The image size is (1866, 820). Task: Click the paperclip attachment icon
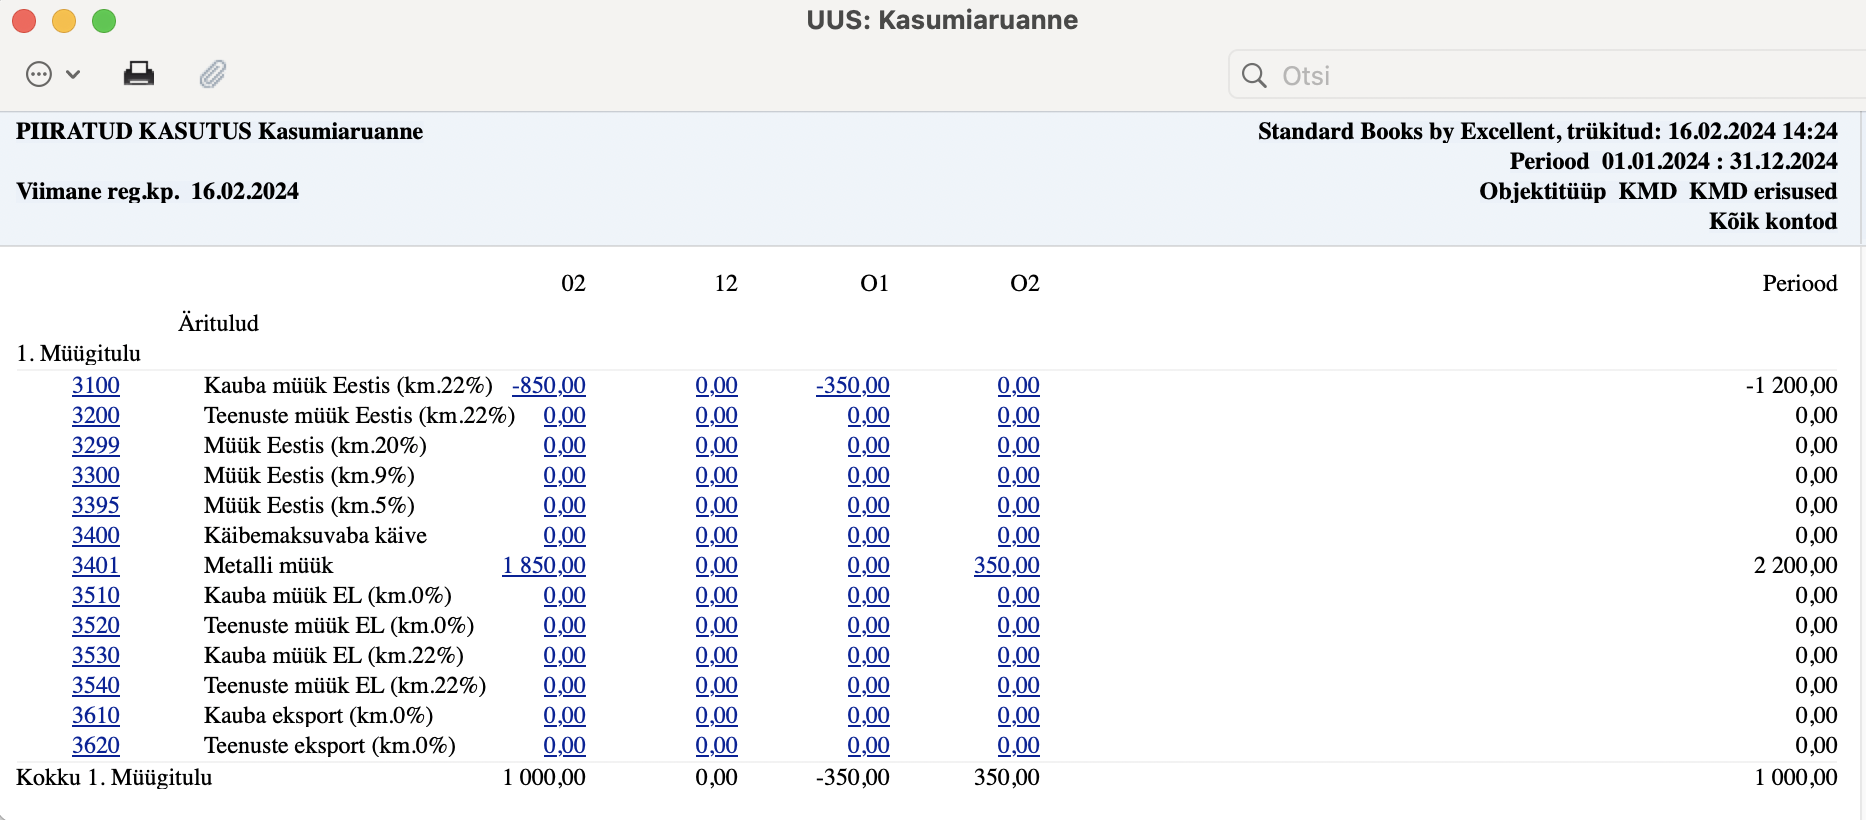213,74
